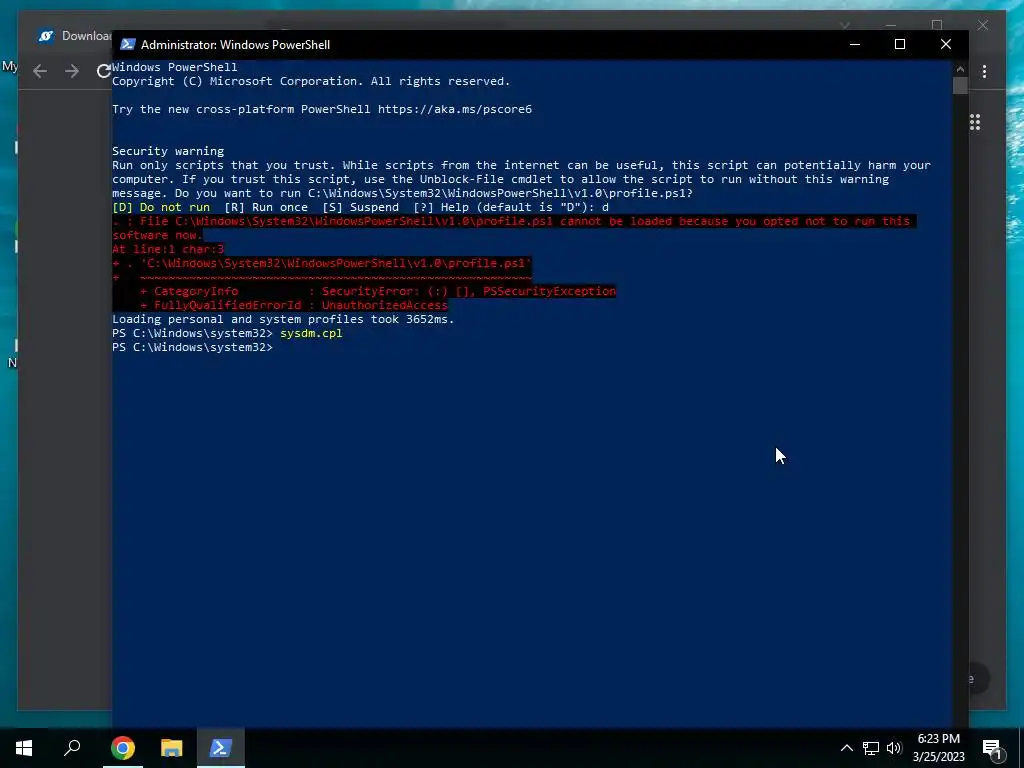Reload the page in background browser
Image resolution: width=1024 pixels, height=768 pixels.
click(103, 71)
